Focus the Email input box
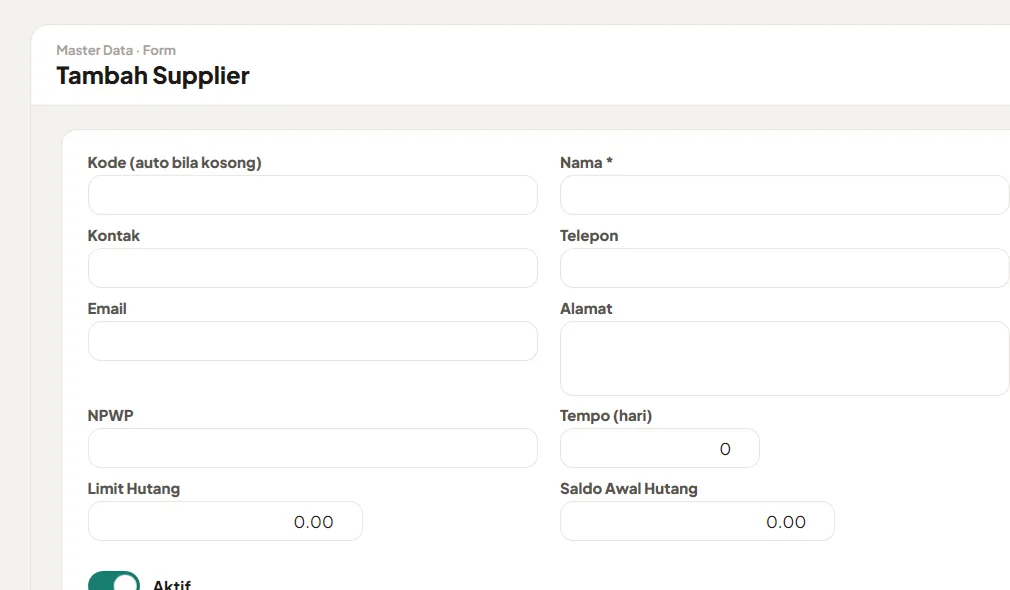Image resolution: width=1010 pixels, height=590 pixels. 312,341
